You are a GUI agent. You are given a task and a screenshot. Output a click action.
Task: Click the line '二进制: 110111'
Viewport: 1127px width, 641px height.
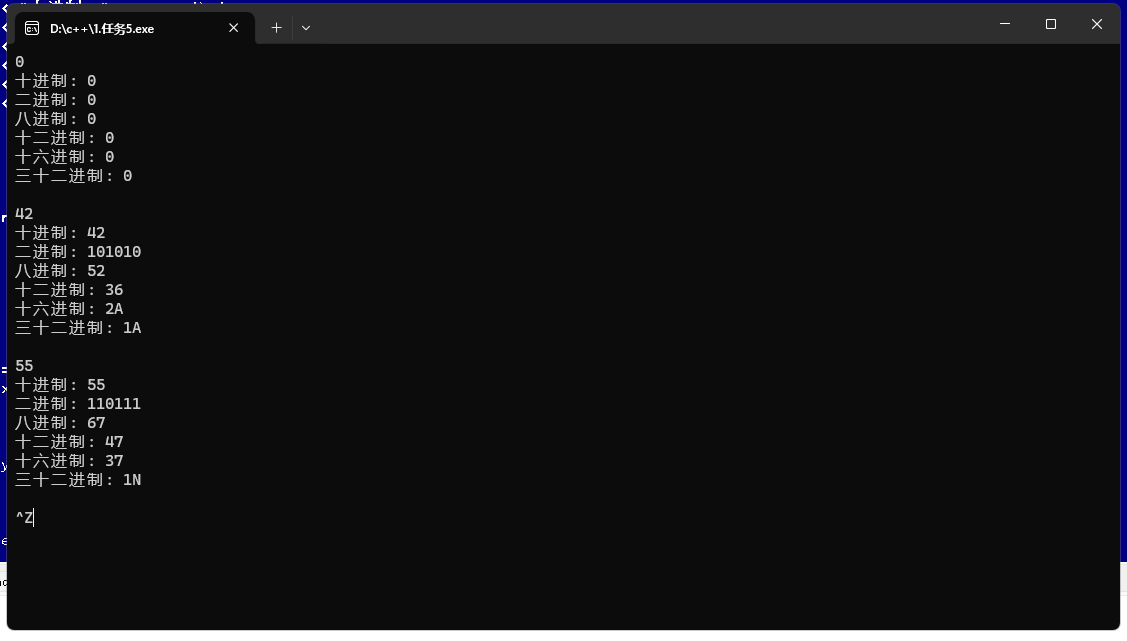(78, 404)
